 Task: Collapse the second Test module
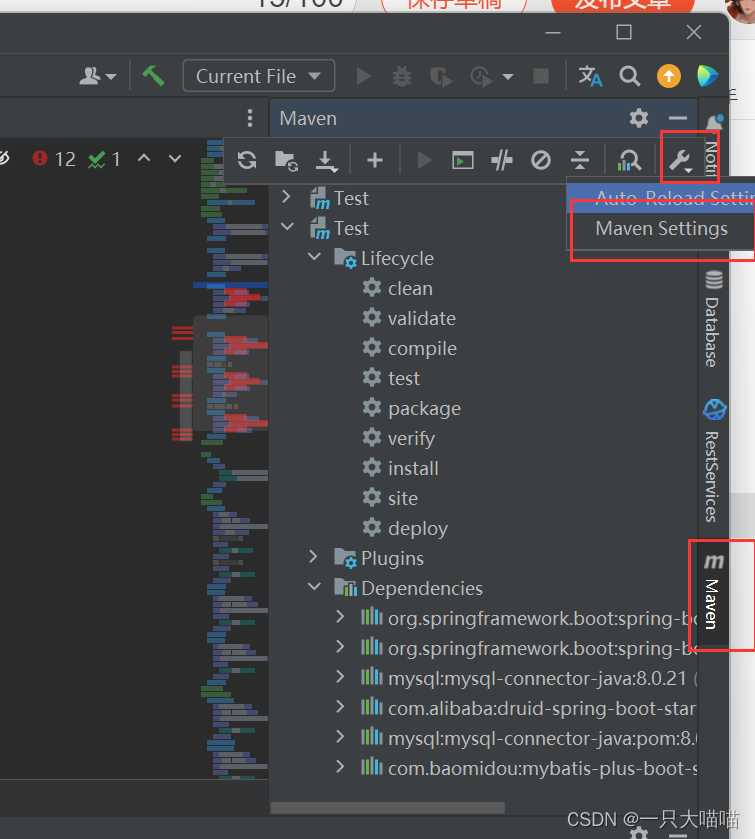point(287,226)
